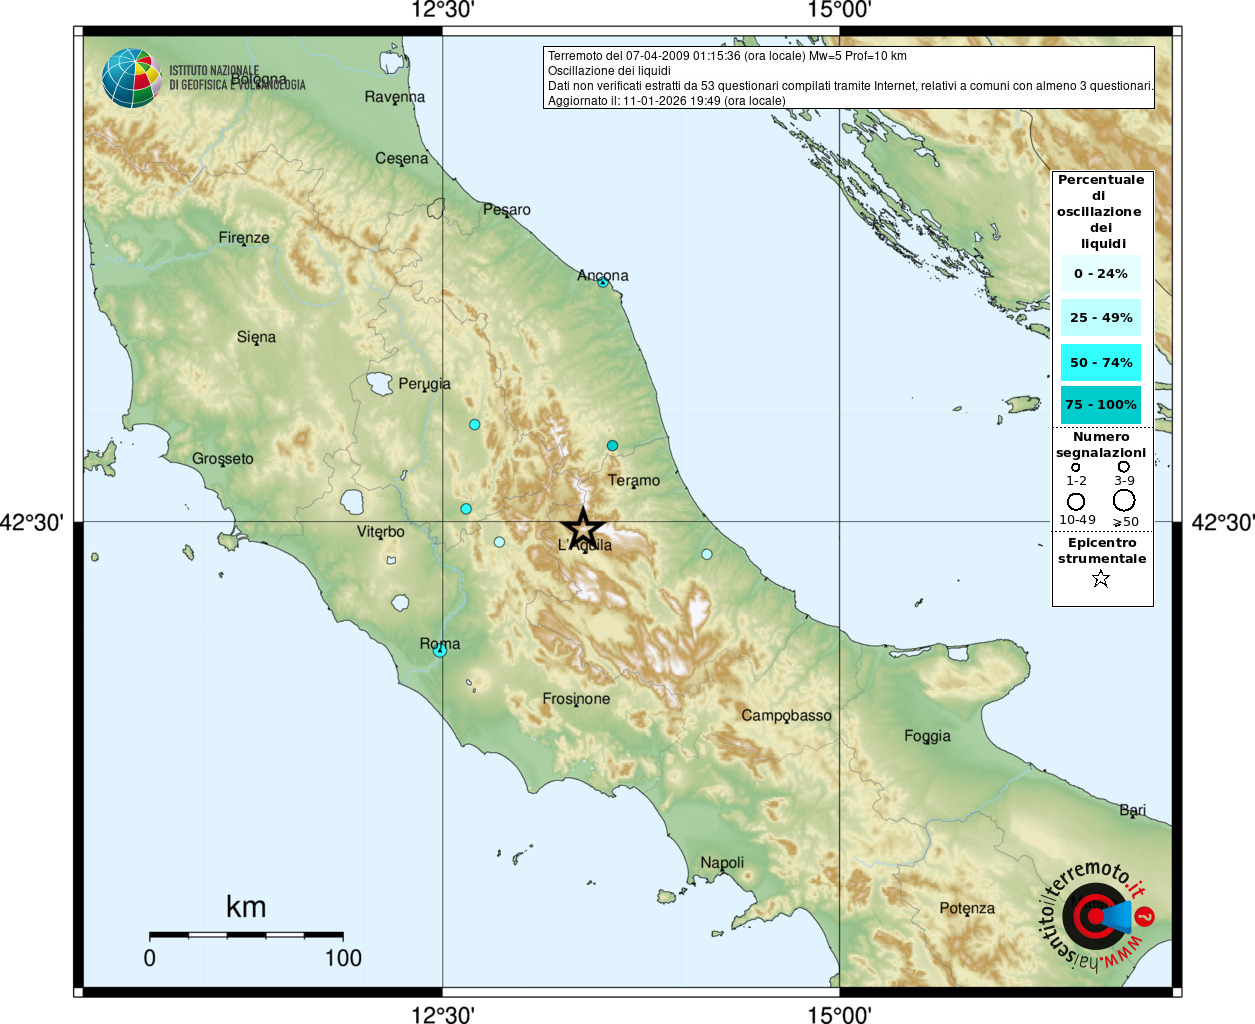Click the Ancona city label

[x=603, y=275]
